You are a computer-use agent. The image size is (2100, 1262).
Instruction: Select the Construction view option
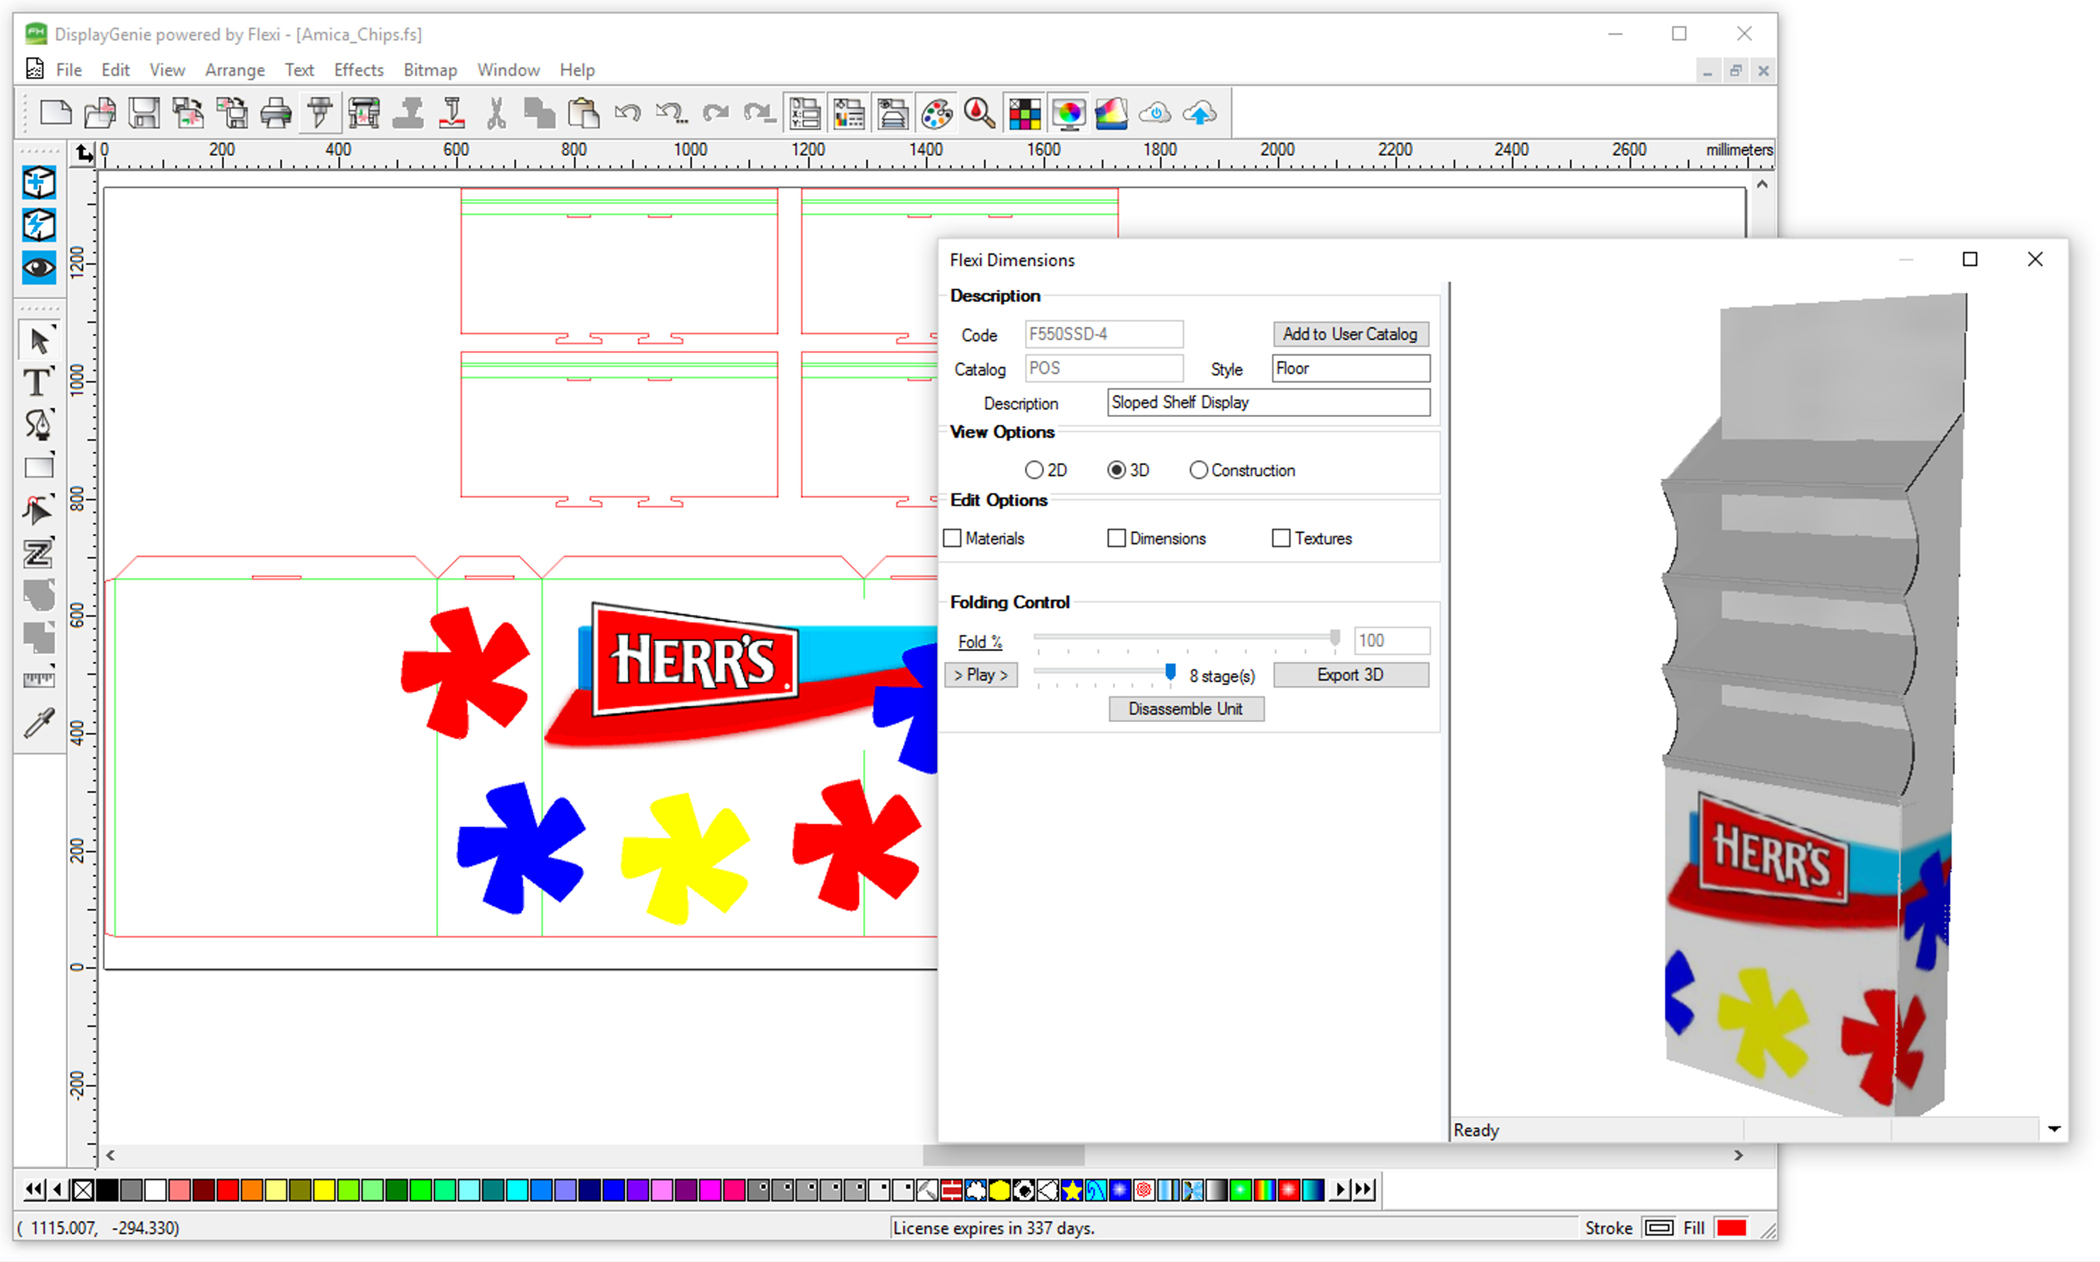point(1198,470)
